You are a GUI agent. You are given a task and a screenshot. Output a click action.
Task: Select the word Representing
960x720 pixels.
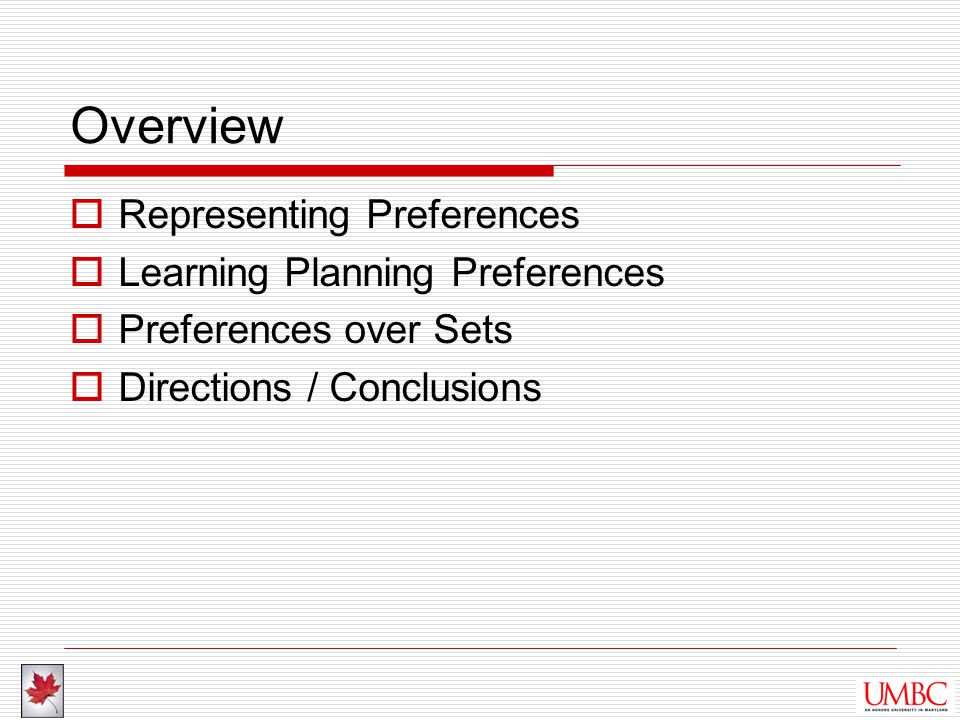tap(234, 216)
